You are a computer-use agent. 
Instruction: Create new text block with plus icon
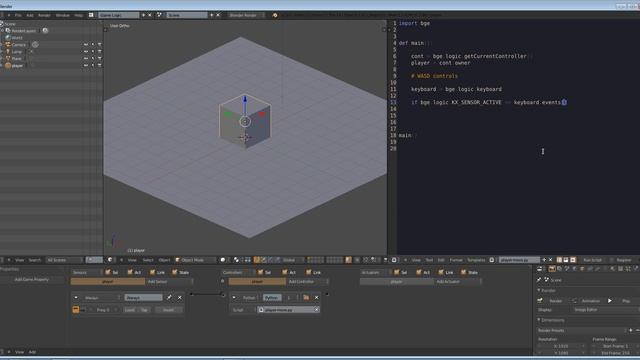pos(544,260)
